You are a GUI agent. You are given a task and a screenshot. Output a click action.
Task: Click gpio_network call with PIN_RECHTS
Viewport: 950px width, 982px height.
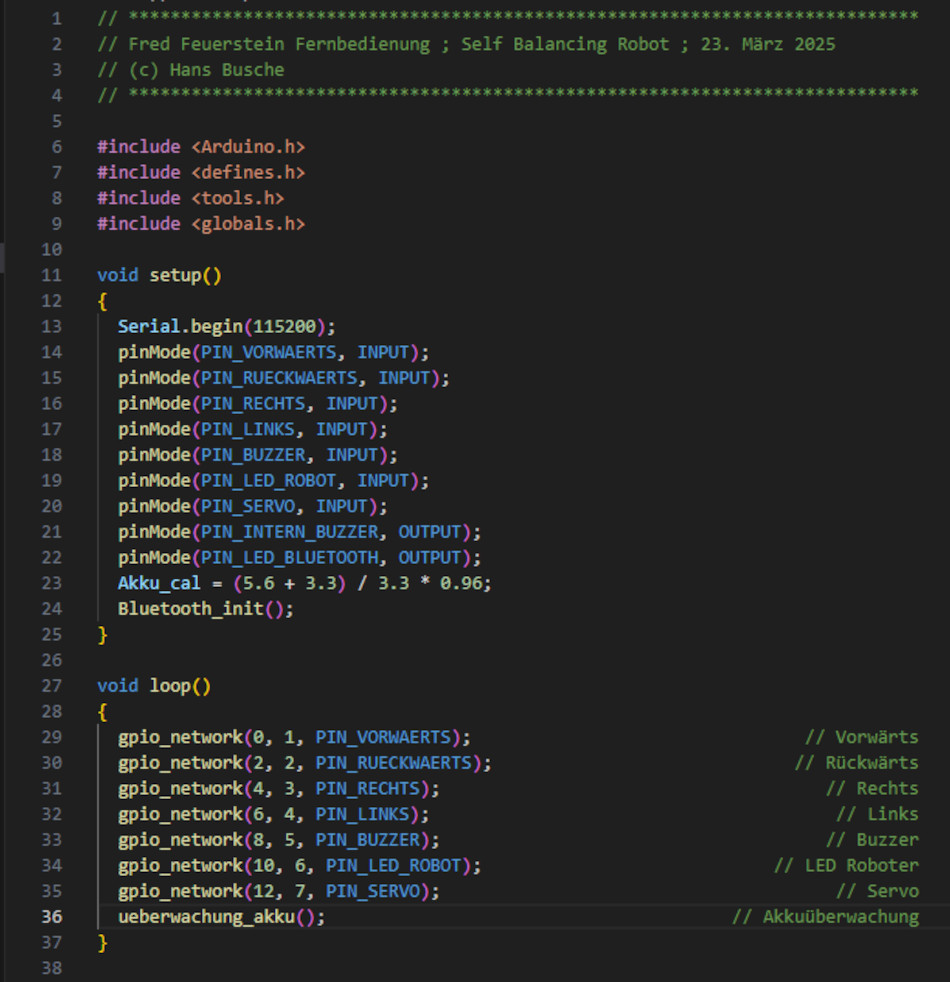coord(279,788)
